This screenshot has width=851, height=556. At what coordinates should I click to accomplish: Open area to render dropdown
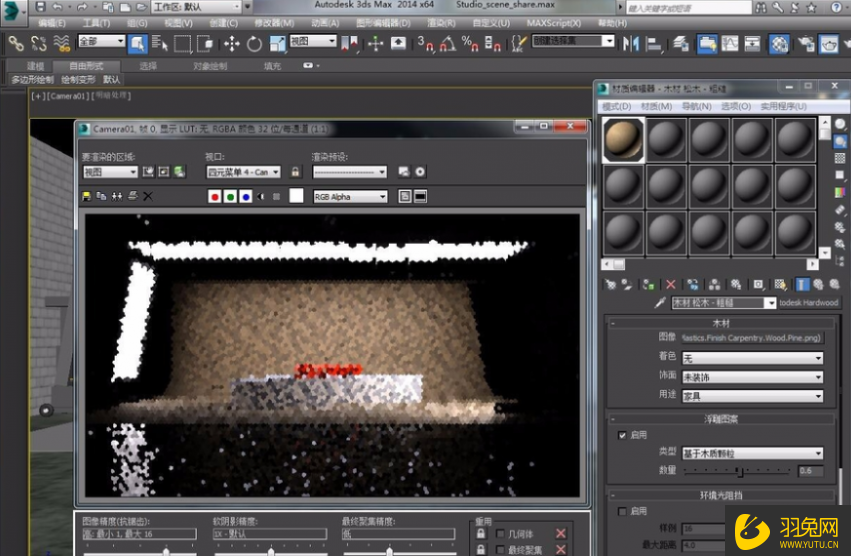click(x=110, y=172)
